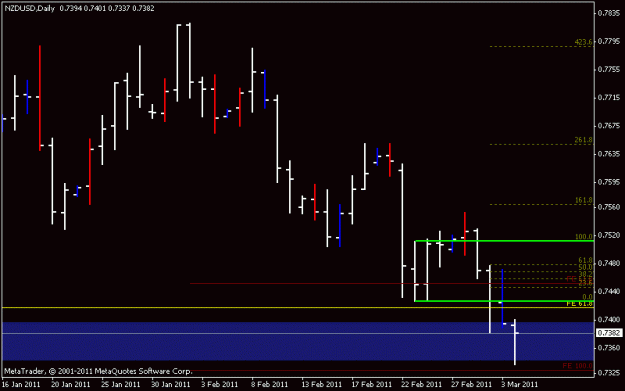Click the NZDUSD,Daily chart title
Image resolution: width=625 pixels, height=391 pixels.
tap(29, 8)
